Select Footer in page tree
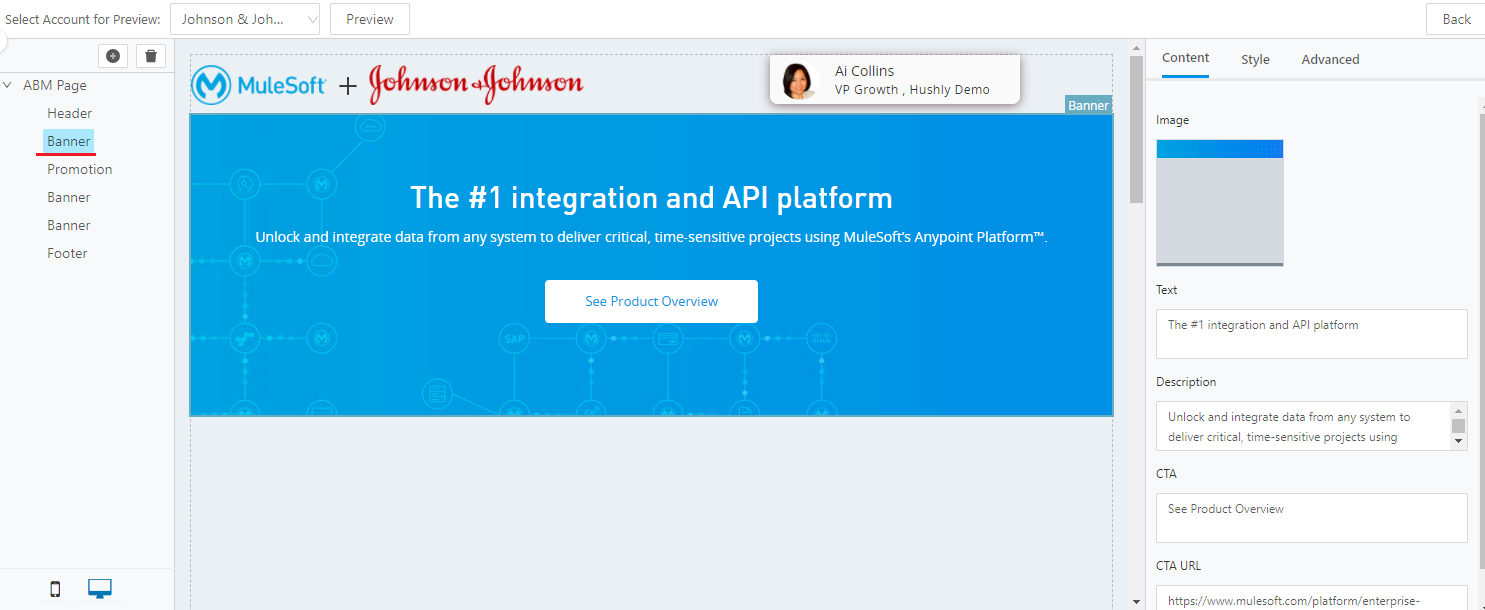The width and height of the screenshot is (1485, 610). click(x=67, y=253)
